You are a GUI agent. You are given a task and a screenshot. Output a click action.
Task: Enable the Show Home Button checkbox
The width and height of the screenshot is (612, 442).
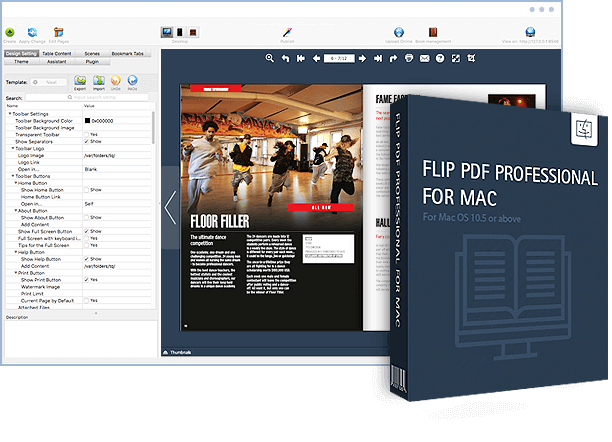86,190
